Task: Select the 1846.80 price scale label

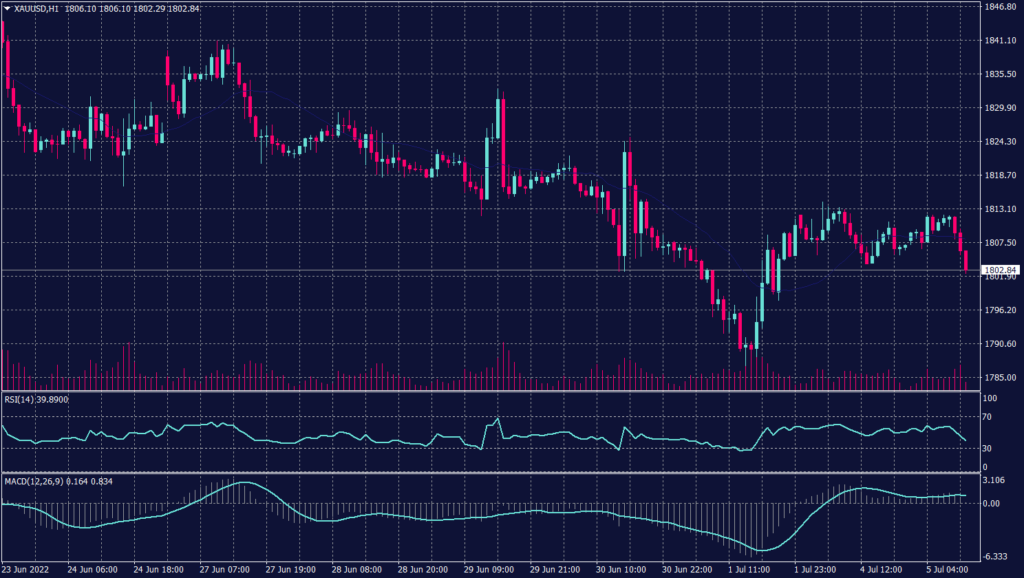Action: pyautogui.click(x=1002, y=8)
